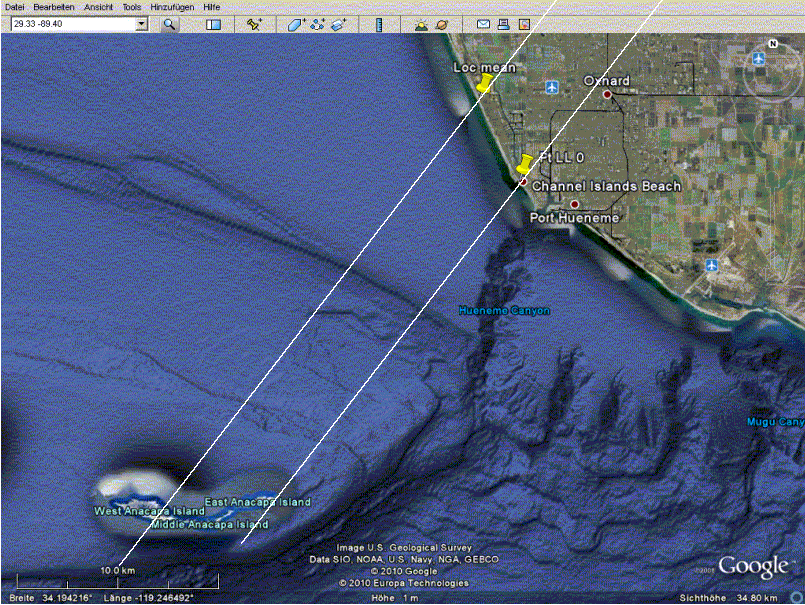Open the Ansicht menu
This screenshot has height=605, width=805.
(x=98, y=7)
